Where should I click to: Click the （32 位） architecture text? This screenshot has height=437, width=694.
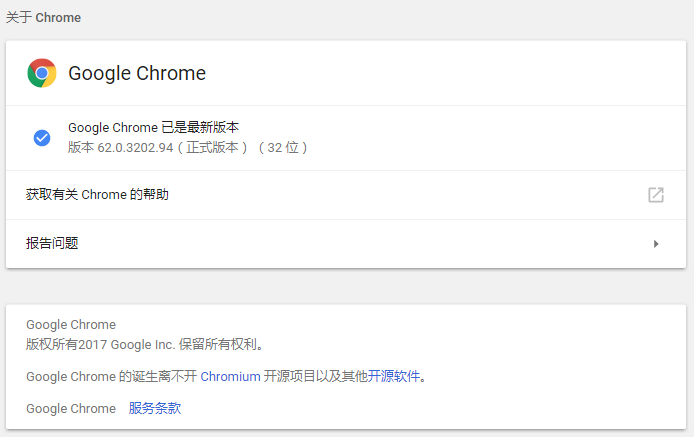coord(282,148)
